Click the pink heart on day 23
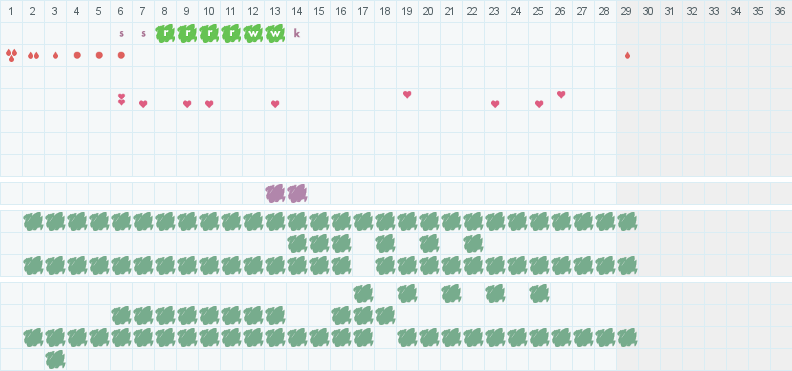The width and height of the screenshot is (792, 371). tap(495, 104)
